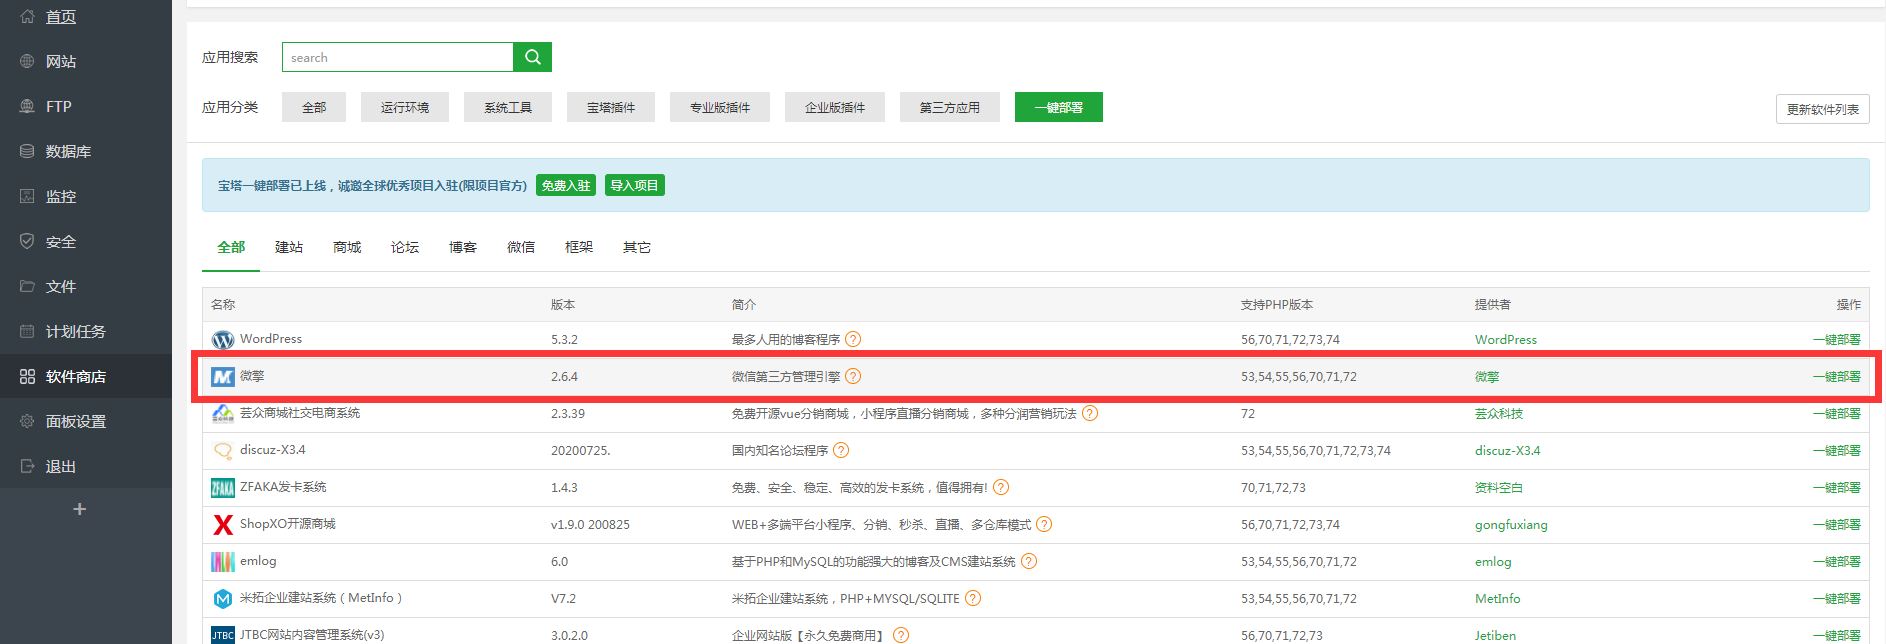Image resolution: width=1886 pixels, height=644 pixels.
Task: Open provider link Jetiben
Action: 1495,636
